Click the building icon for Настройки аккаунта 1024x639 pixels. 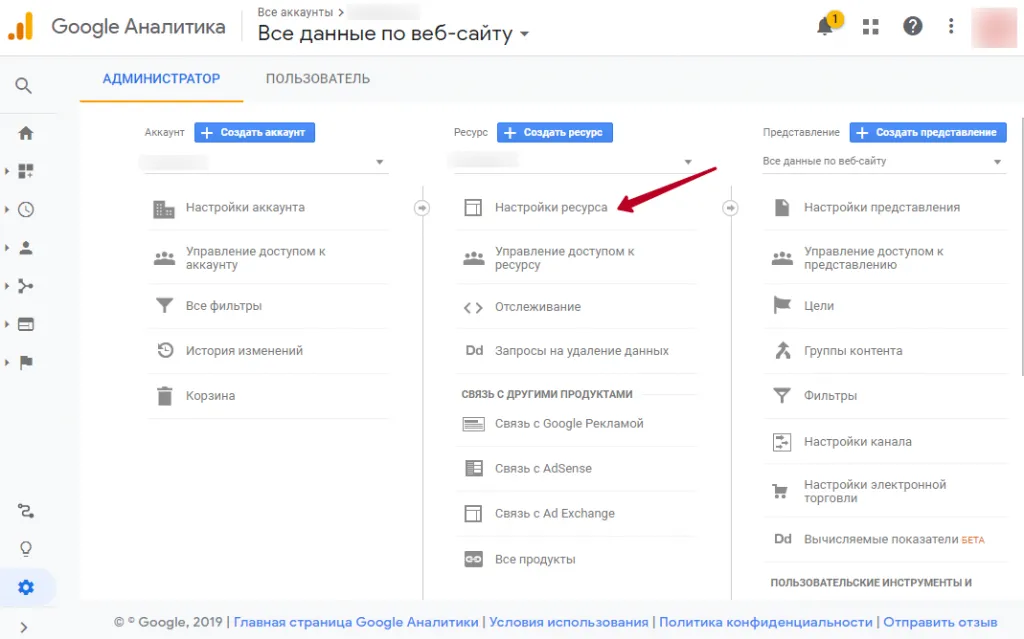tap(164, 208)
